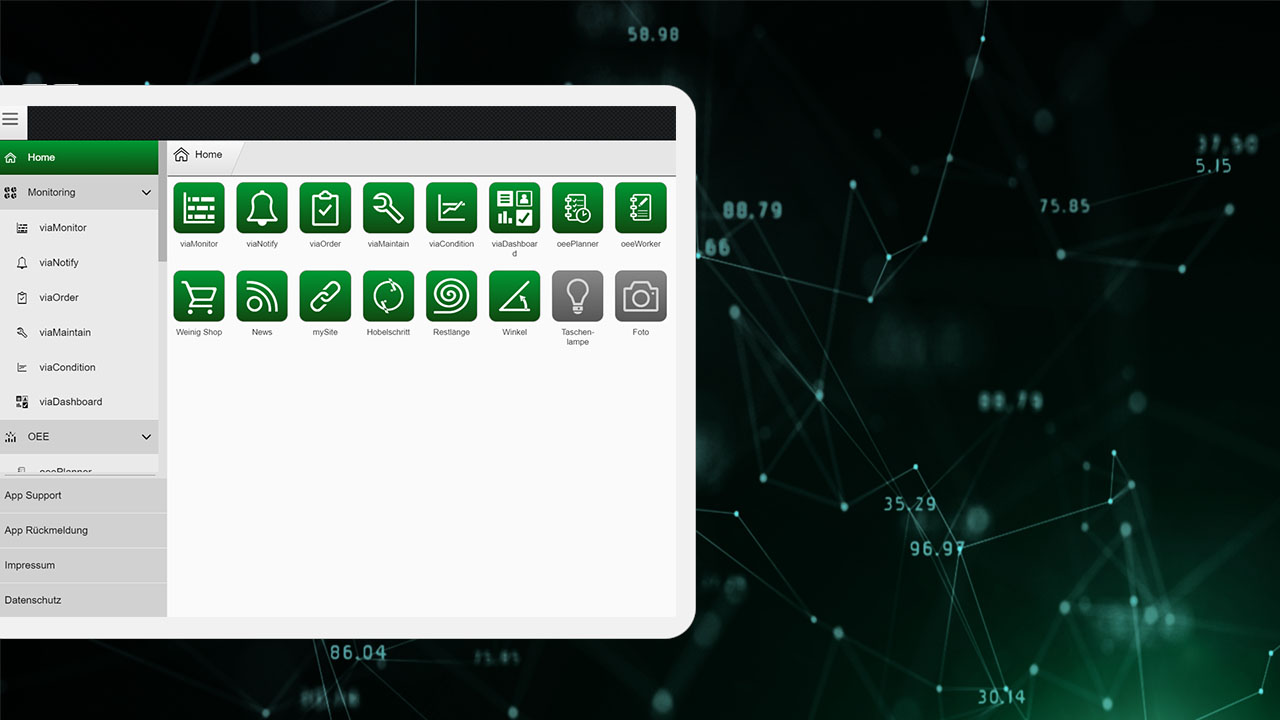Screen dimensions: 1280x720
Task: Launch the Winkel angle tile
Action: click(514, 296)
